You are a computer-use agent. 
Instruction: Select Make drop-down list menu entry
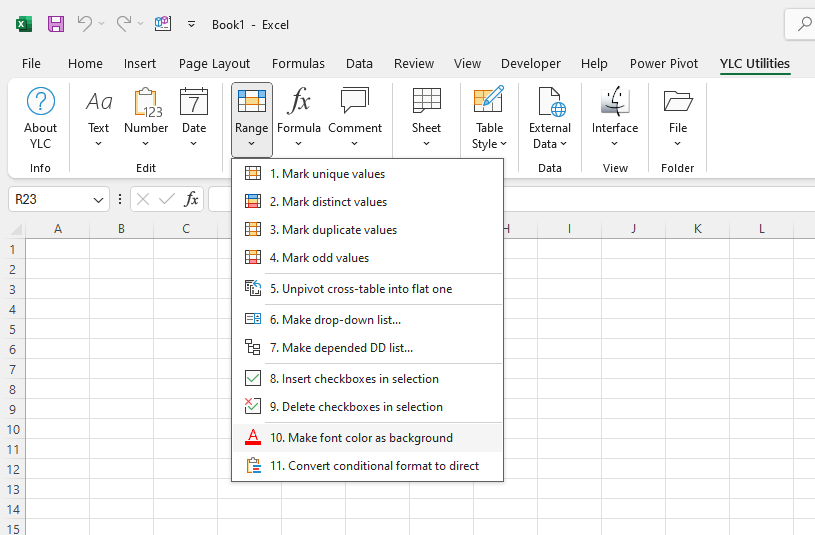pos(335,320)
